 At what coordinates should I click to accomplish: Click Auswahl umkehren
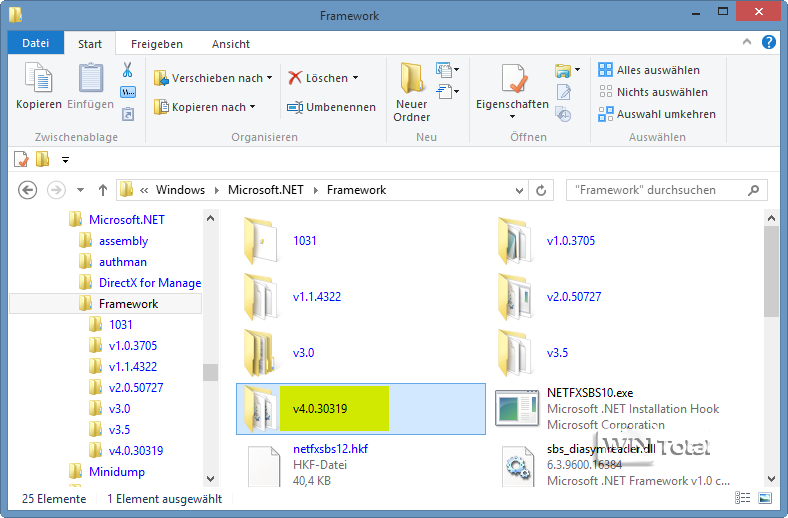pyautogui.click(x=657, y=114)
